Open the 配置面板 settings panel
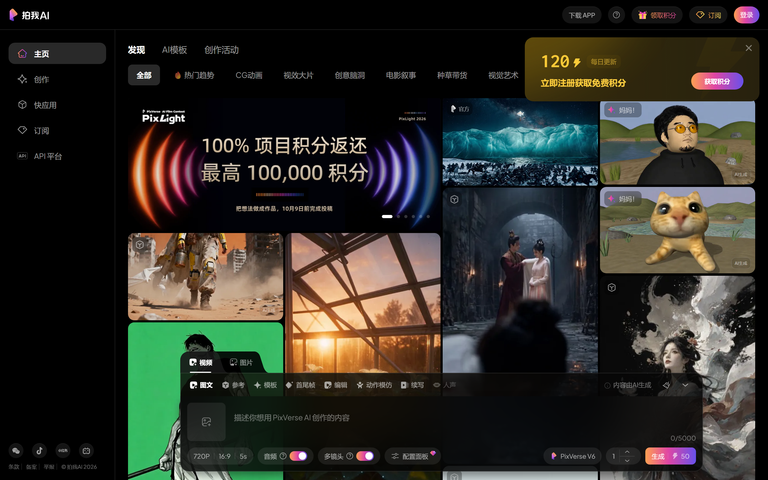 coord(413,456)
